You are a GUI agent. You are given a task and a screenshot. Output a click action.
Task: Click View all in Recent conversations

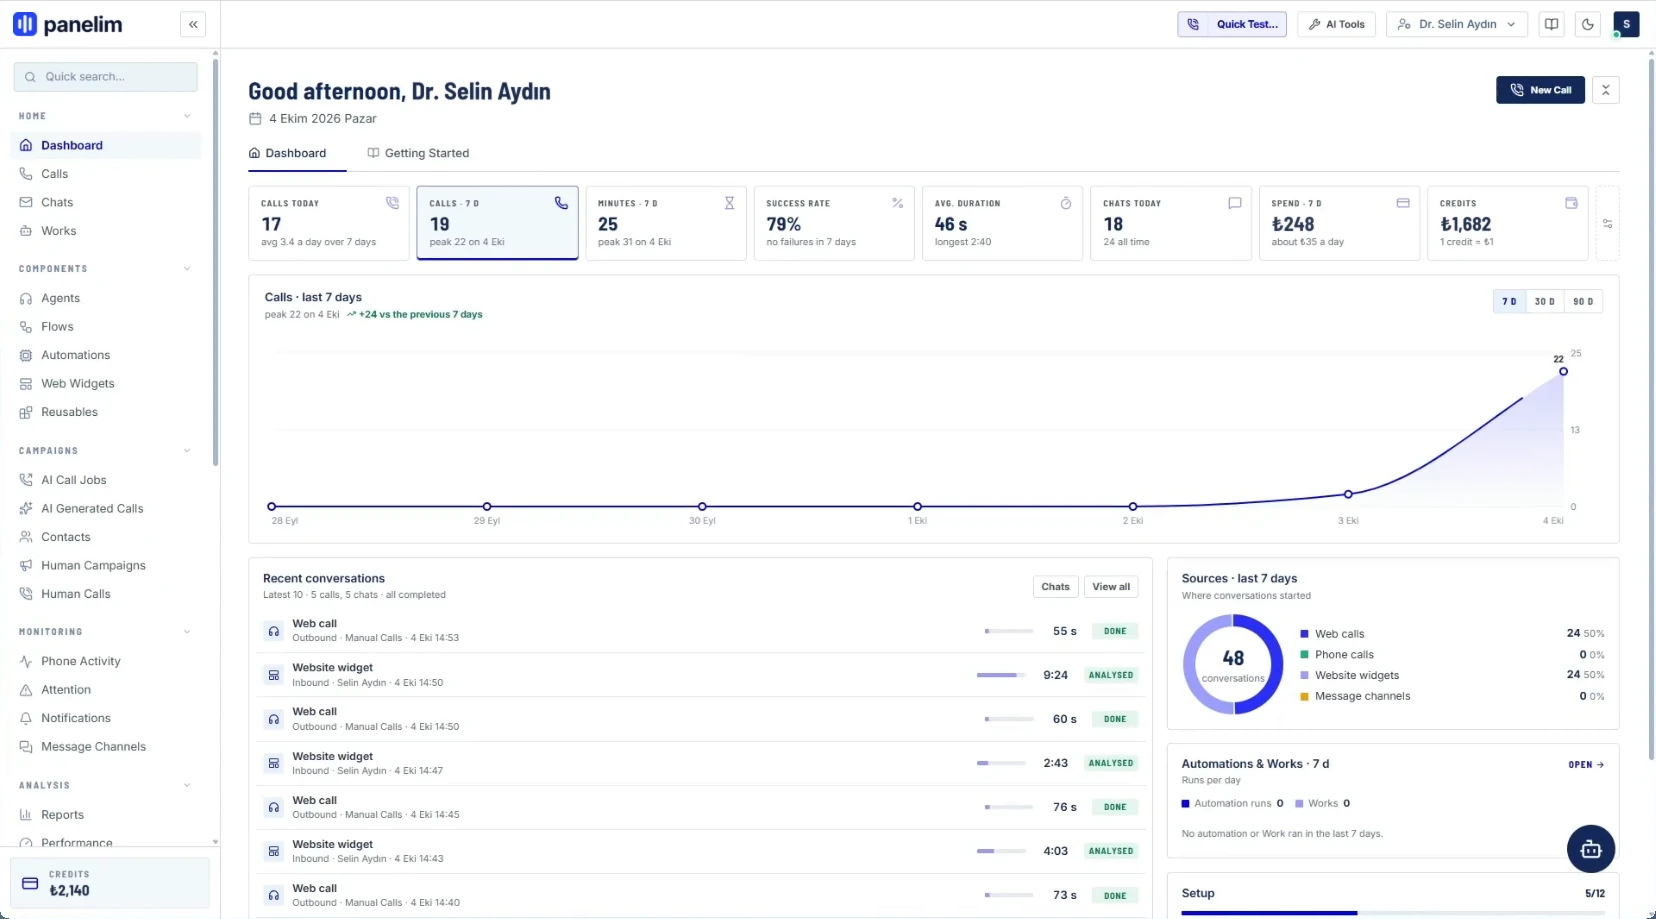pyautogui.click(x=1111, y=587)
